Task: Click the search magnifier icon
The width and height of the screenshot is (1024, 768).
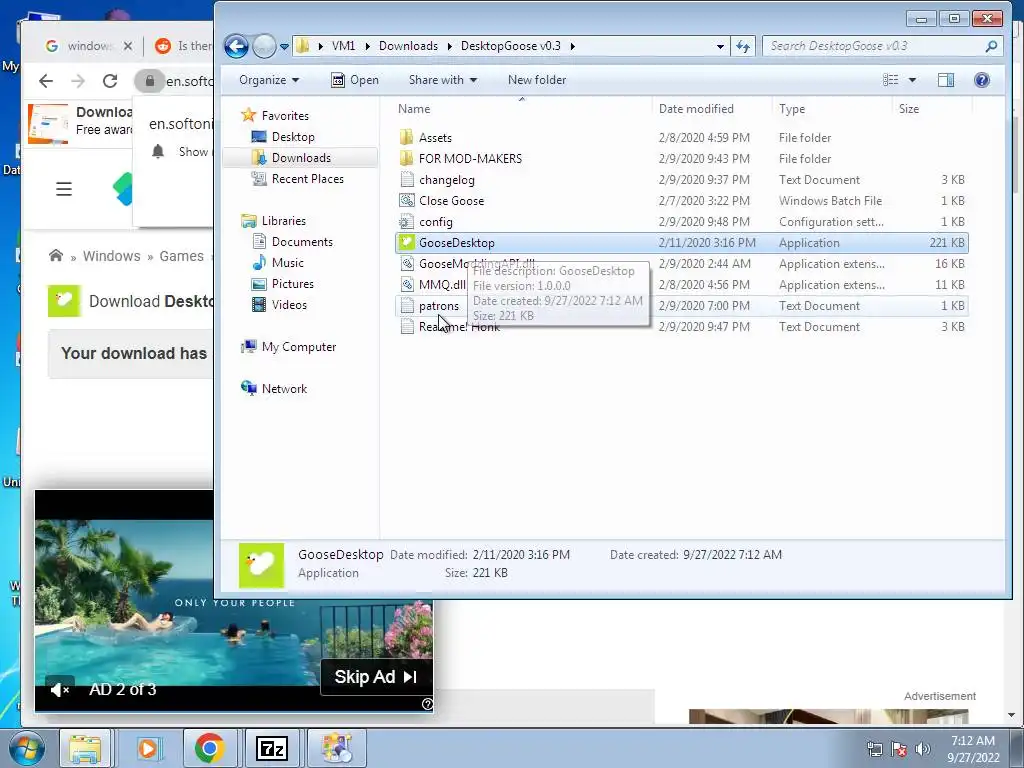Action: point(991,46)
